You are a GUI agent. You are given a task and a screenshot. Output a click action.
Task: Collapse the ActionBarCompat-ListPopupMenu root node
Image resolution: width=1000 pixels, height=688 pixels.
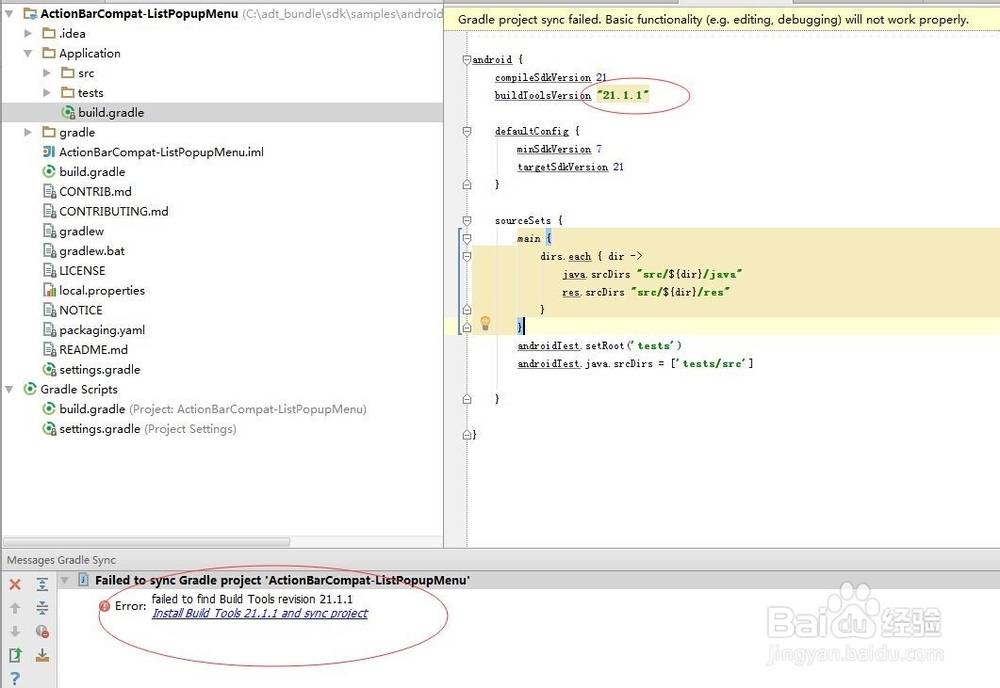click(10, 13)
